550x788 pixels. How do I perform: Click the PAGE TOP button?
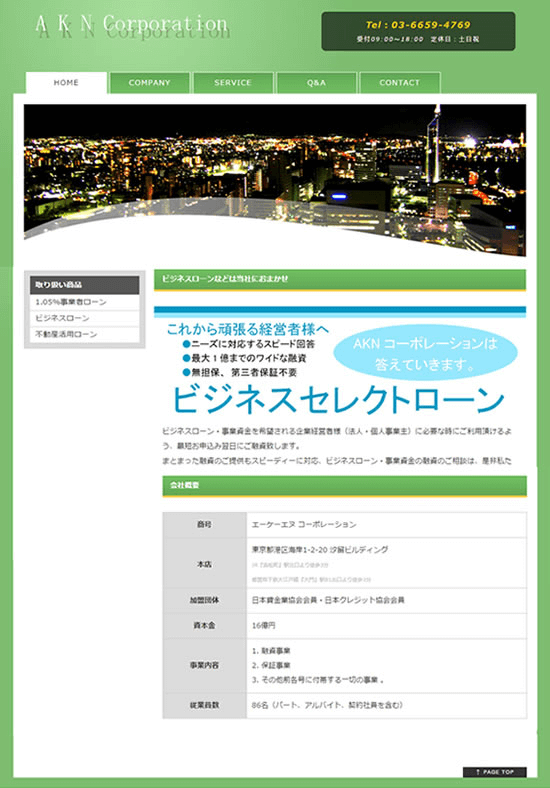click(x=495, y=772)
